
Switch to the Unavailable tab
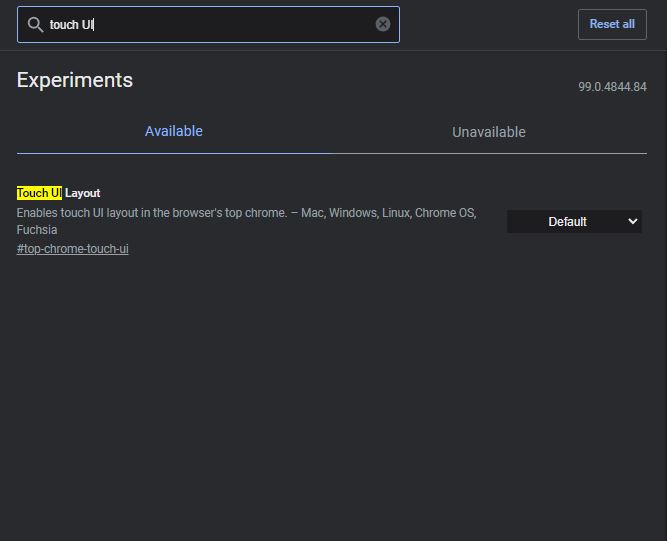pos(489,132)
